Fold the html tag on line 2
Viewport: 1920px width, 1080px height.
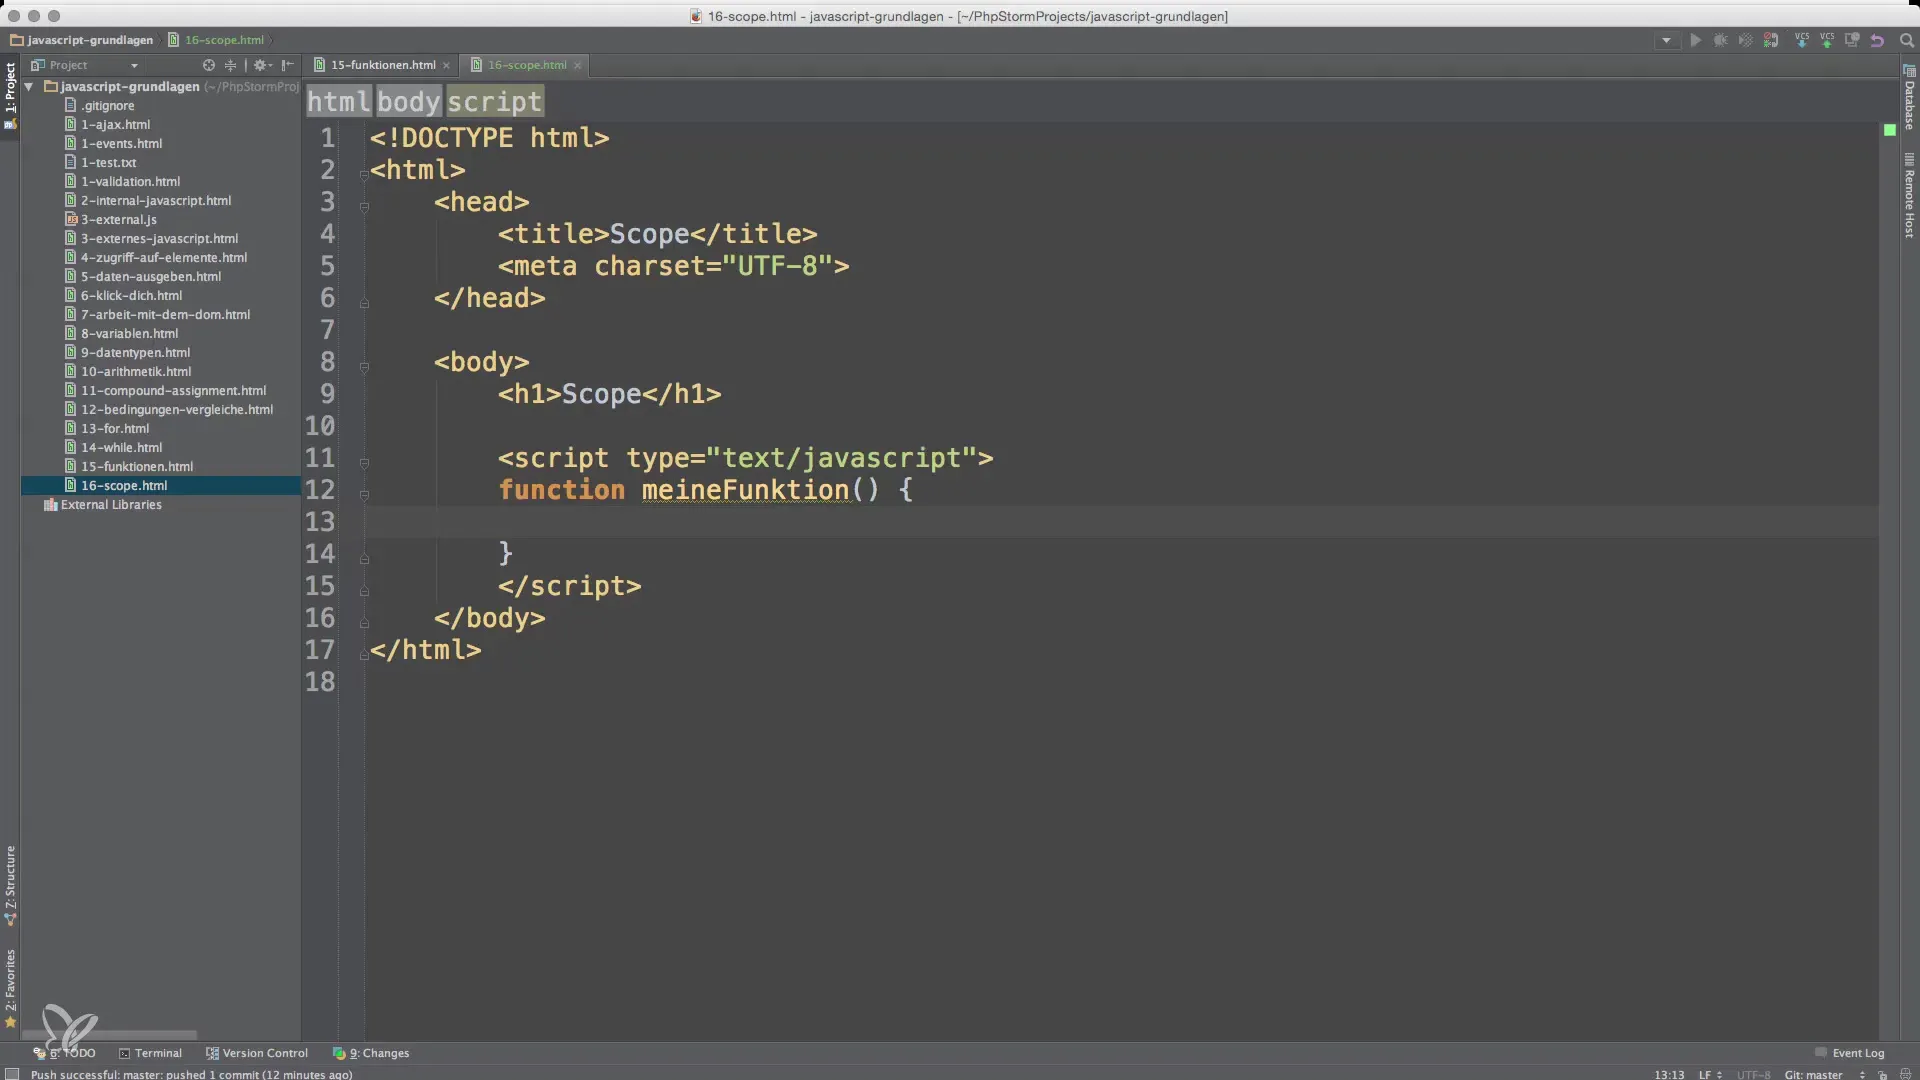(364, 175)
